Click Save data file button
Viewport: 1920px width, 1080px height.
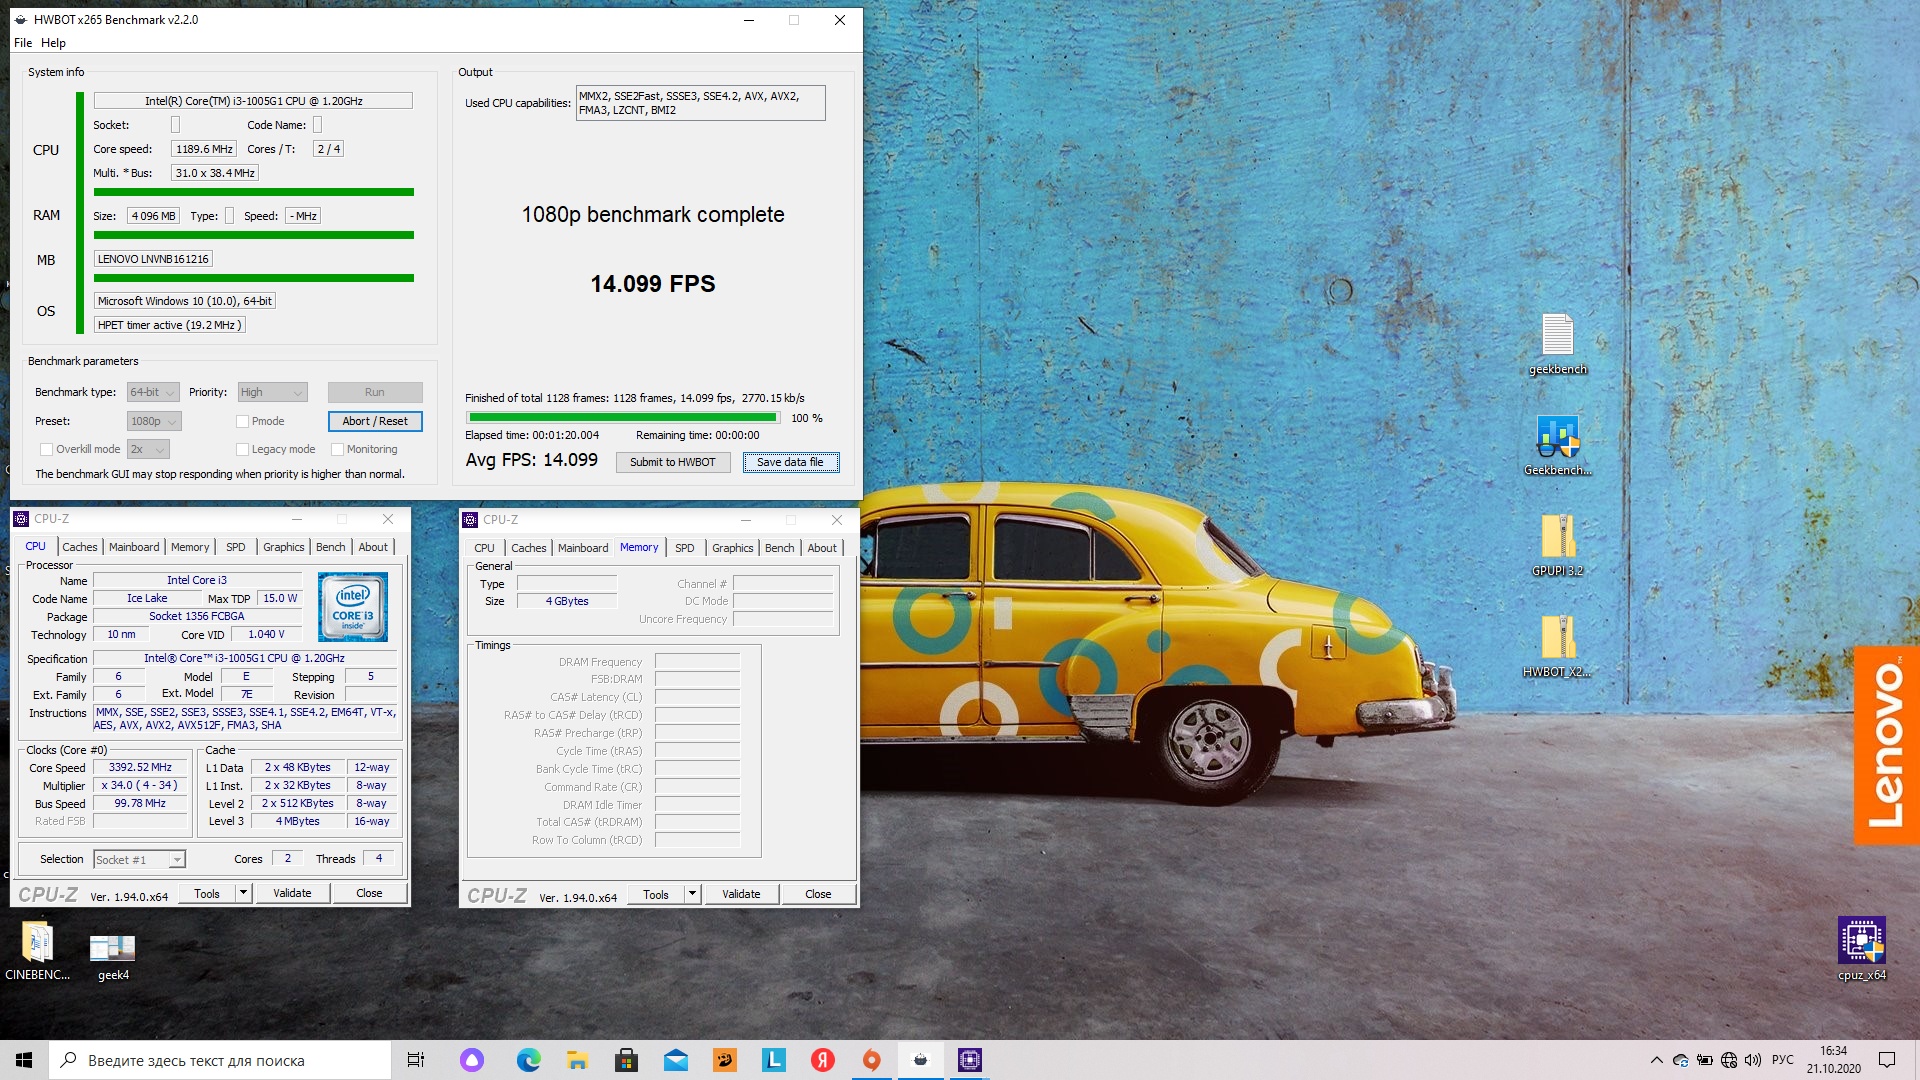pyautogui.click(x=790, y=462)
